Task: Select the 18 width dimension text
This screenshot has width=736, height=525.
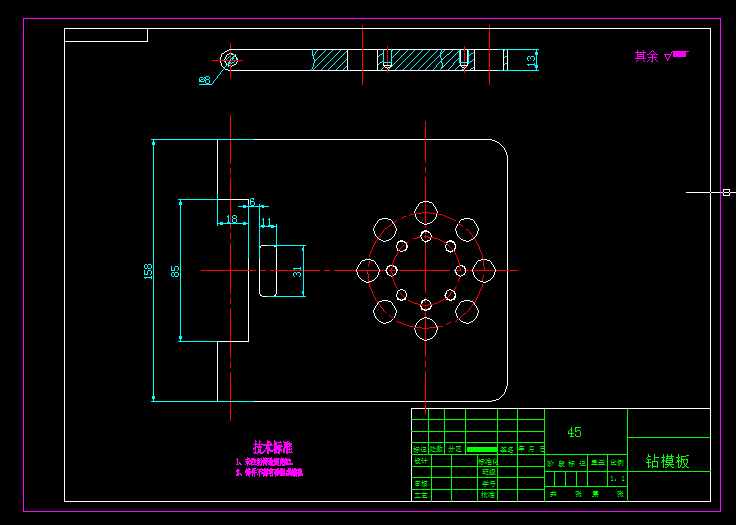Action: (x=232, y=219)
